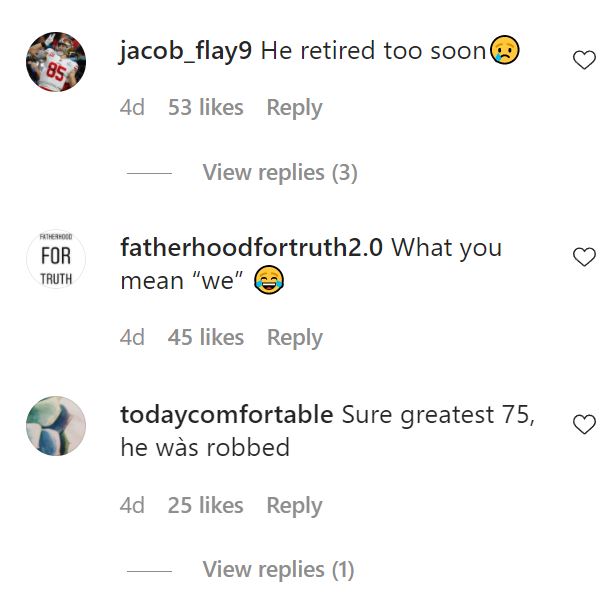The width and height of the screenshot is (612, 608).
Task: Expand View replies (3) under jacob_flay9
Action: [279, 173]
